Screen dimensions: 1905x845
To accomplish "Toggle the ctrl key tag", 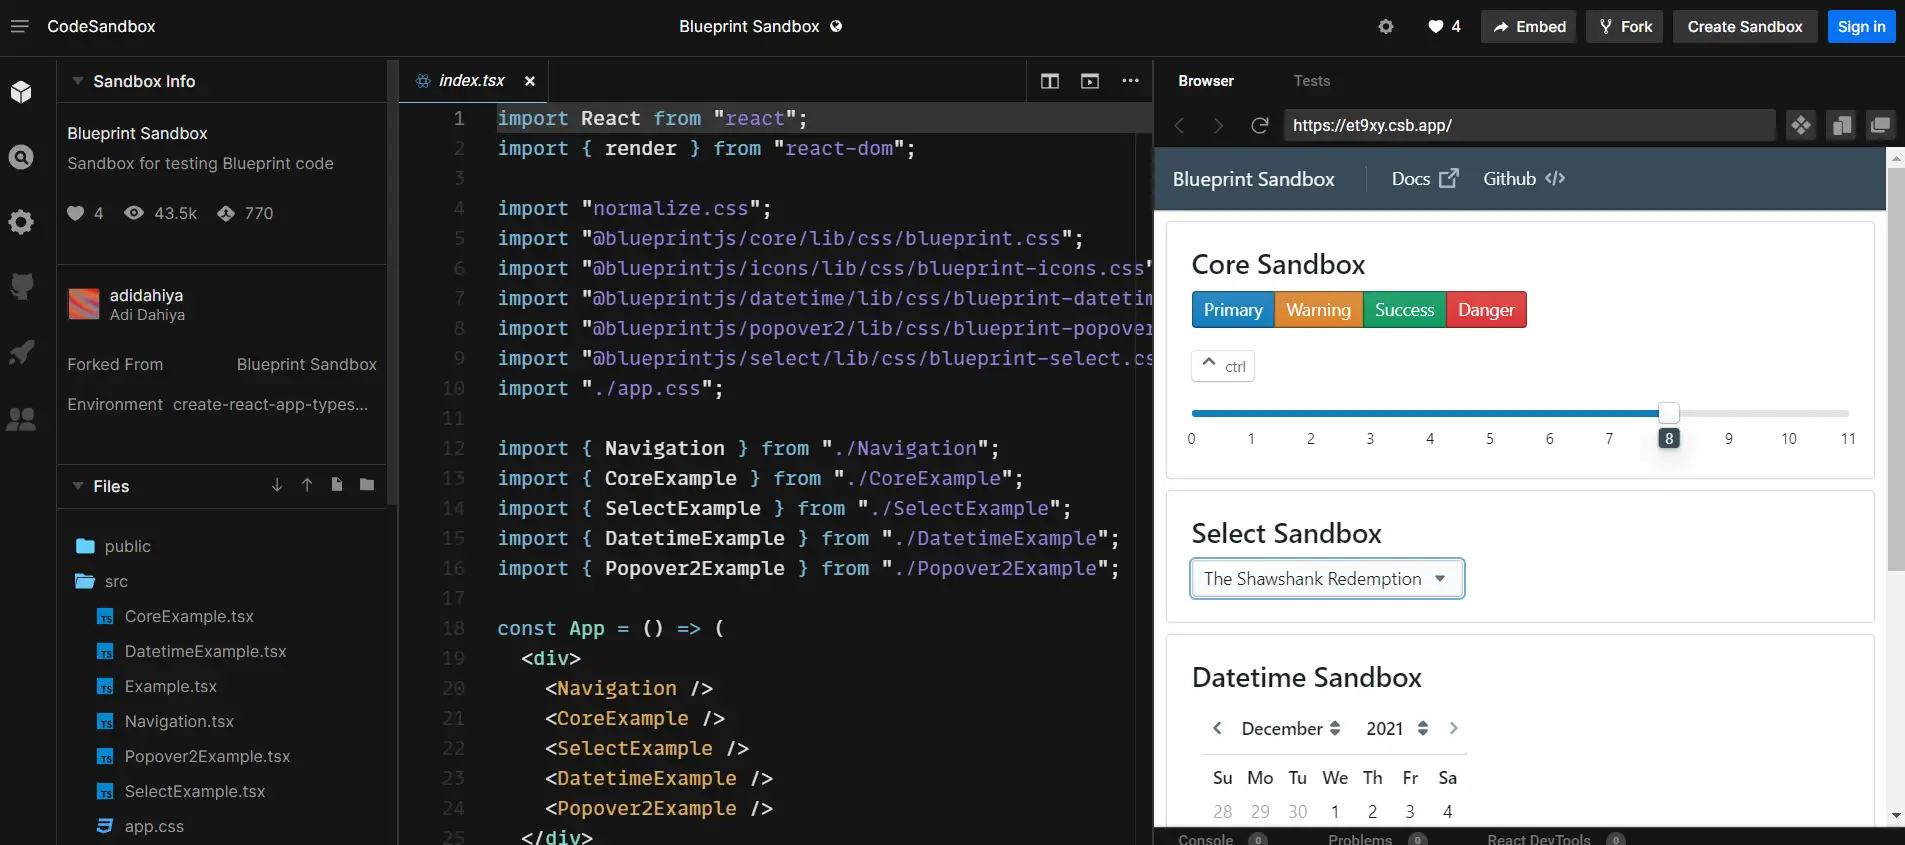I will [1223, 366].
